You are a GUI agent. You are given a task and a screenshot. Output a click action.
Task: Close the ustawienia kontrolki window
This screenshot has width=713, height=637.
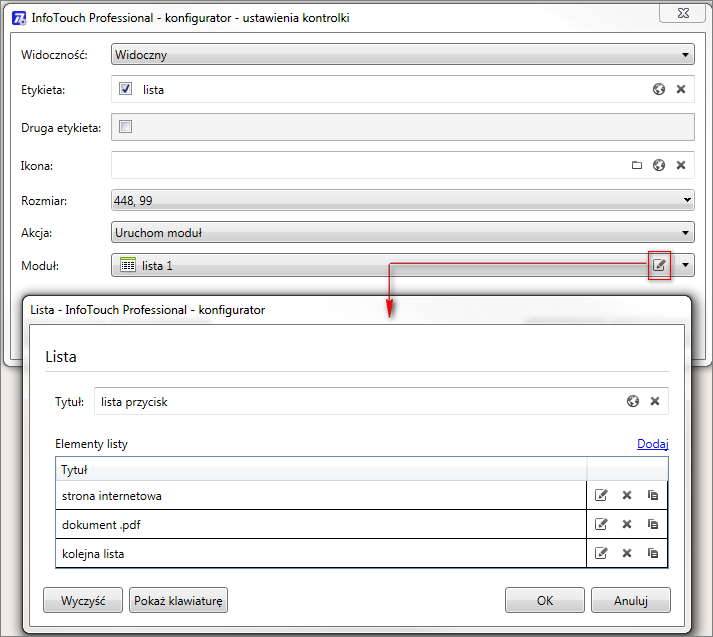click(x=683, y=13)
